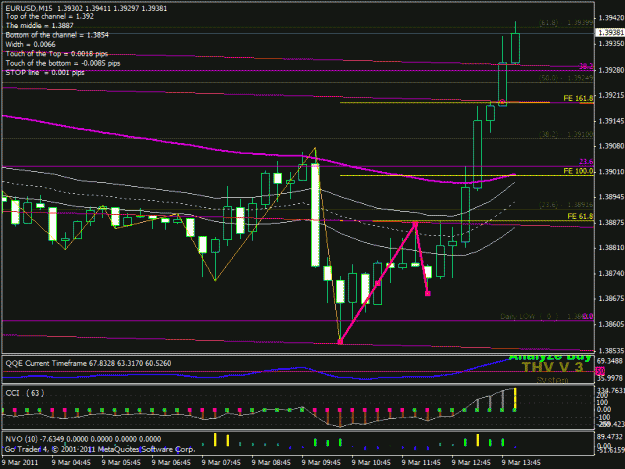Click the 1.38740 price scale label

(611, 273)
